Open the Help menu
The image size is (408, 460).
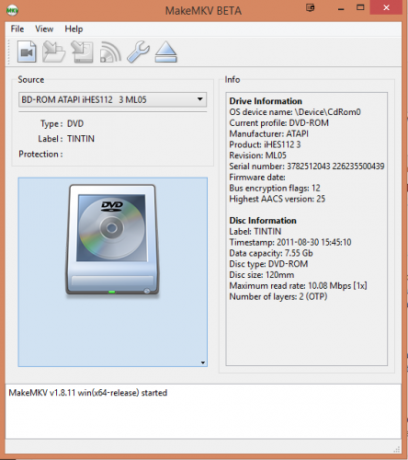(74, 29)
